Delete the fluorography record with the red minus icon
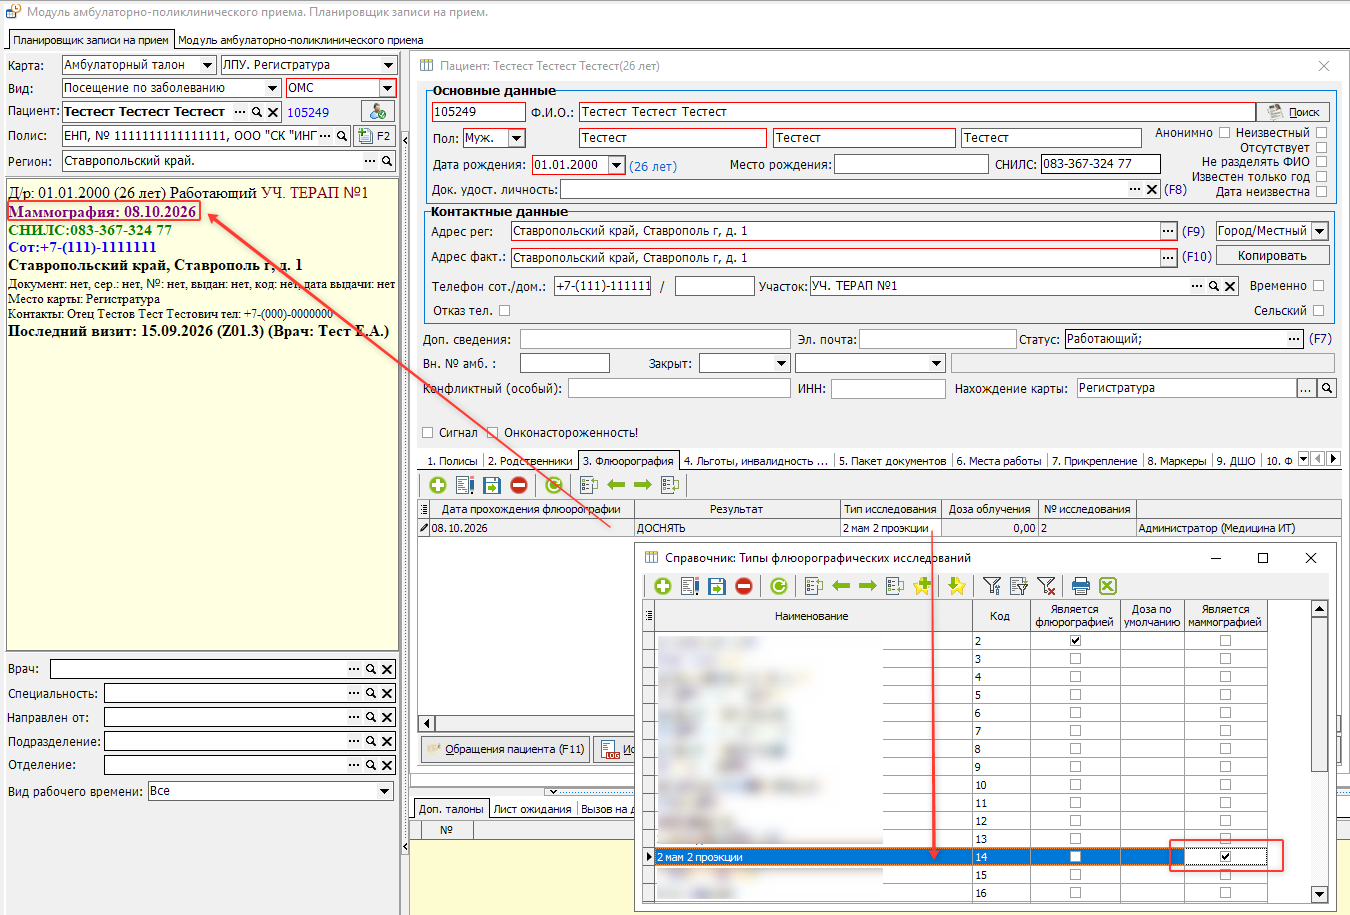Screen dimensions: 1350x915 click(x=519, y=485)
